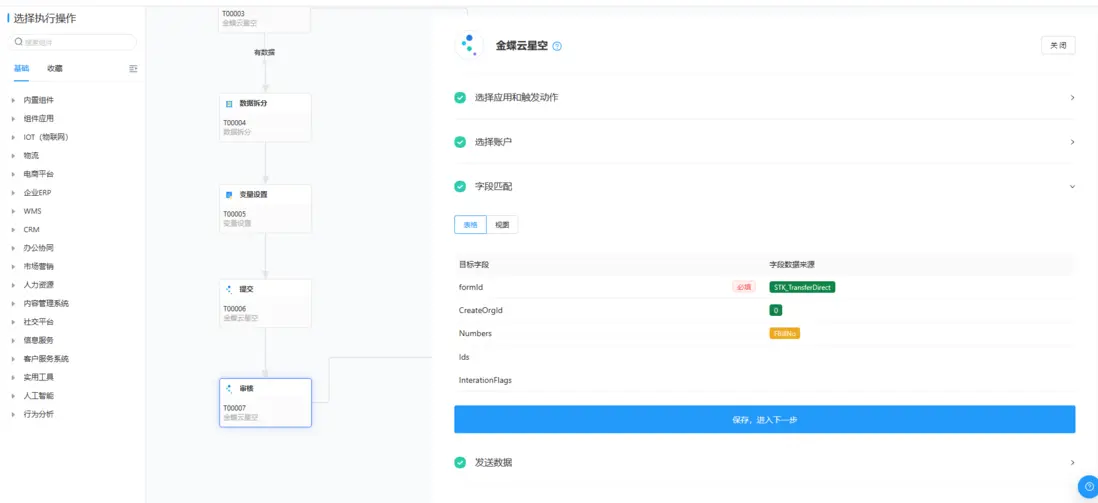Click the 目标字段 column header

click(473, 265)
